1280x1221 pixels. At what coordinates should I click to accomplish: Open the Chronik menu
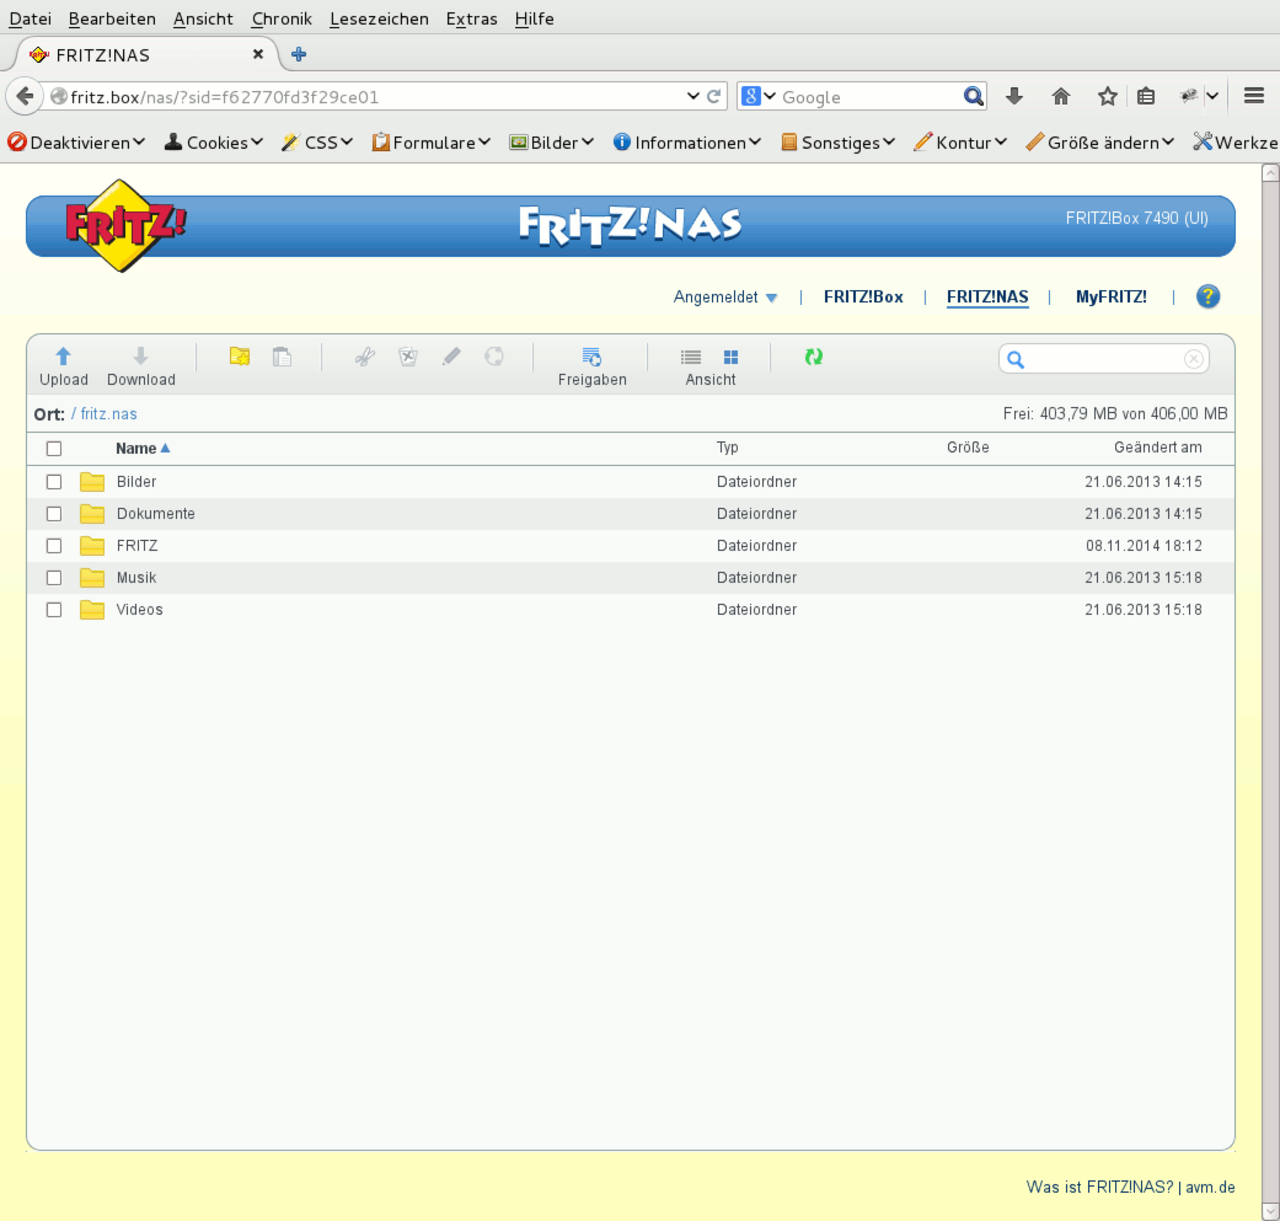(x=282, y=18)
